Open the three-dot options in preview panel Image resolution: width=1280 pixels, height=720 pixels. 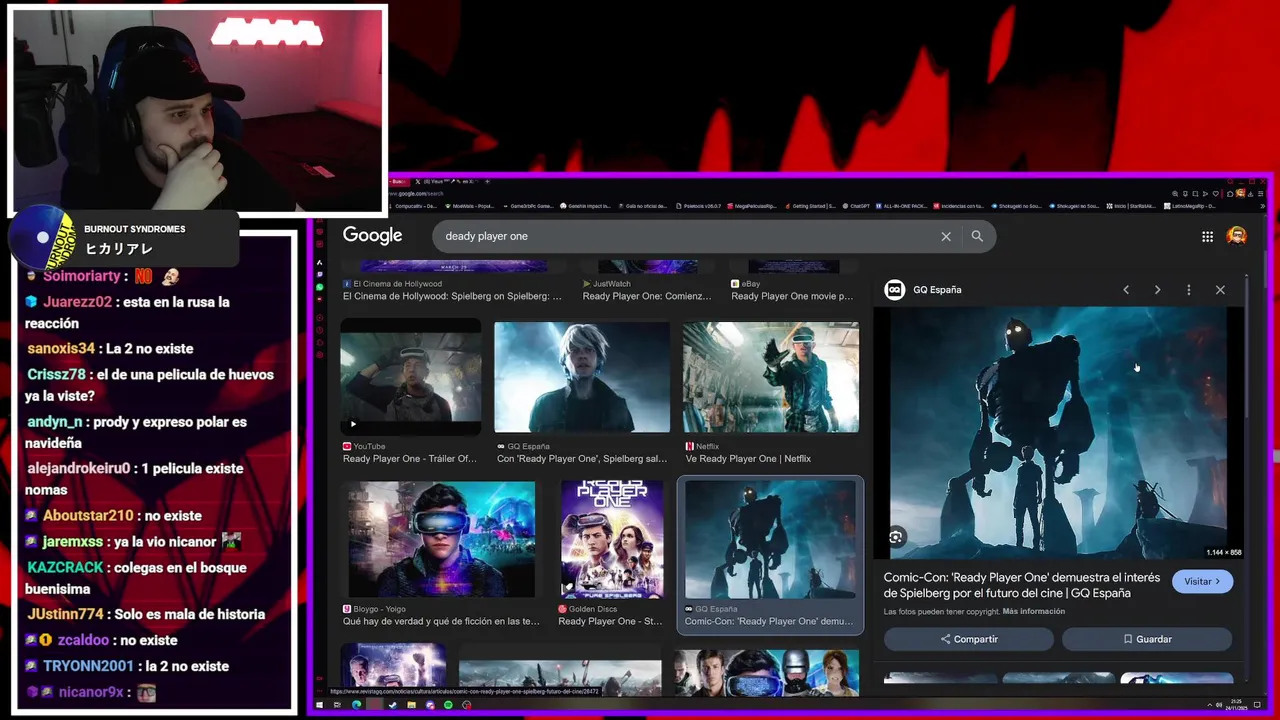[1188, 290]
